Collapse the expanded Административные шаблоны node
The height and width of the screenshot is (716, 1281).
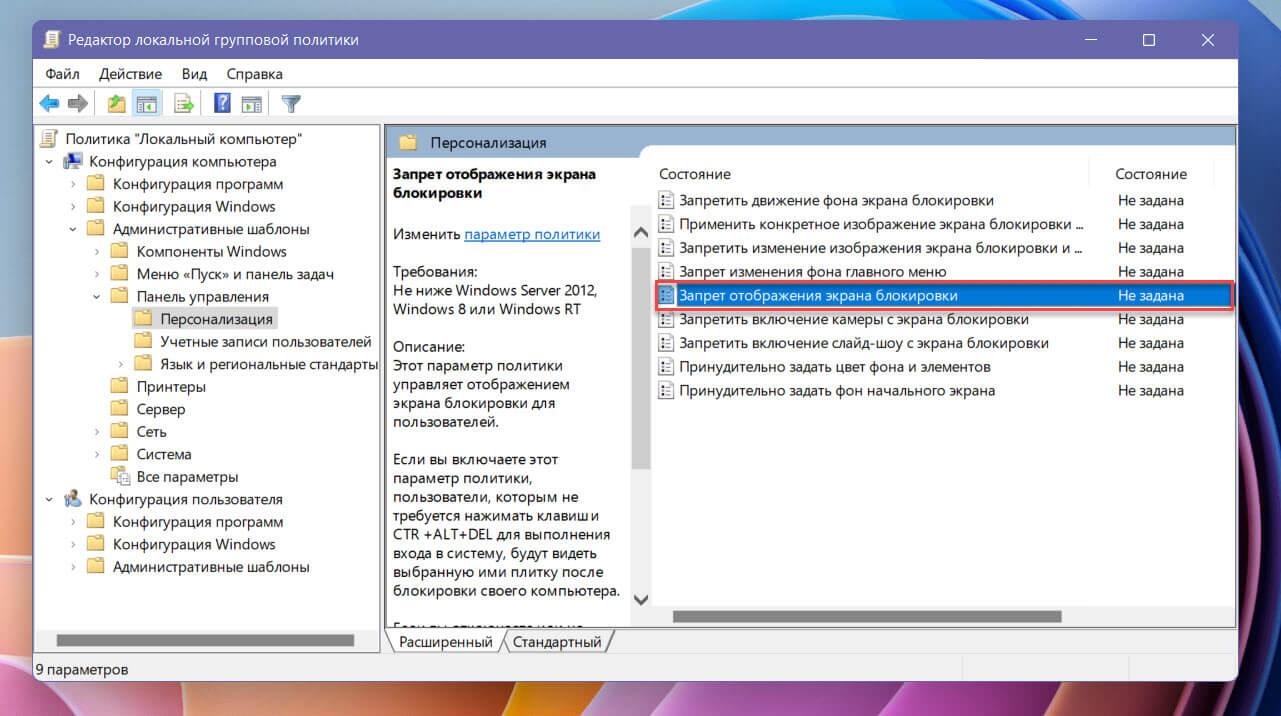(x=73, y=229)
